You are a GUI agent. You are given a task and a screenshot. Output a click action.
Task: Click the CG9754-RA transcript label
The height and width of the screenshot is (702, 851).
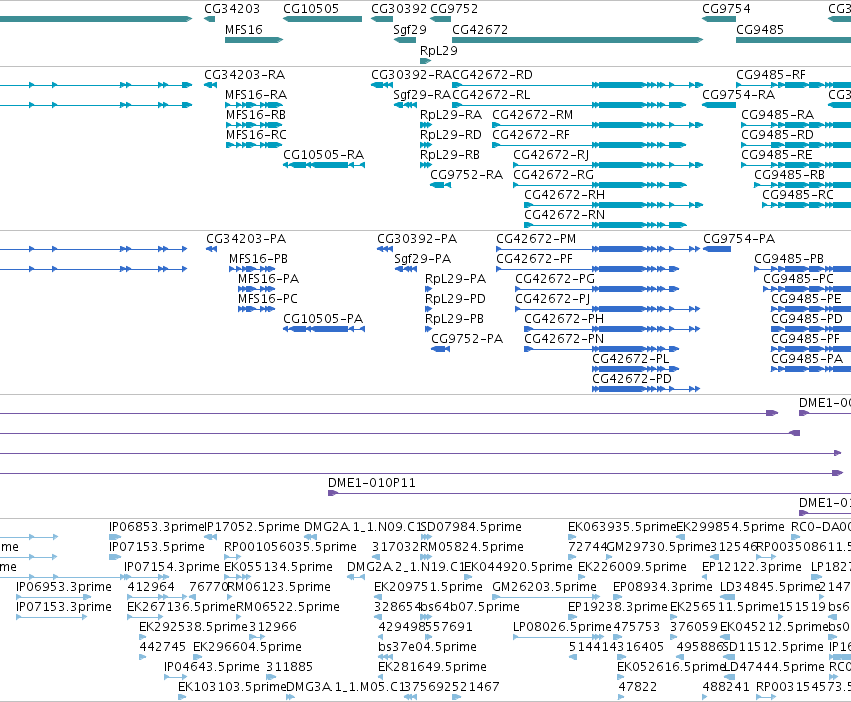[739, 95]
